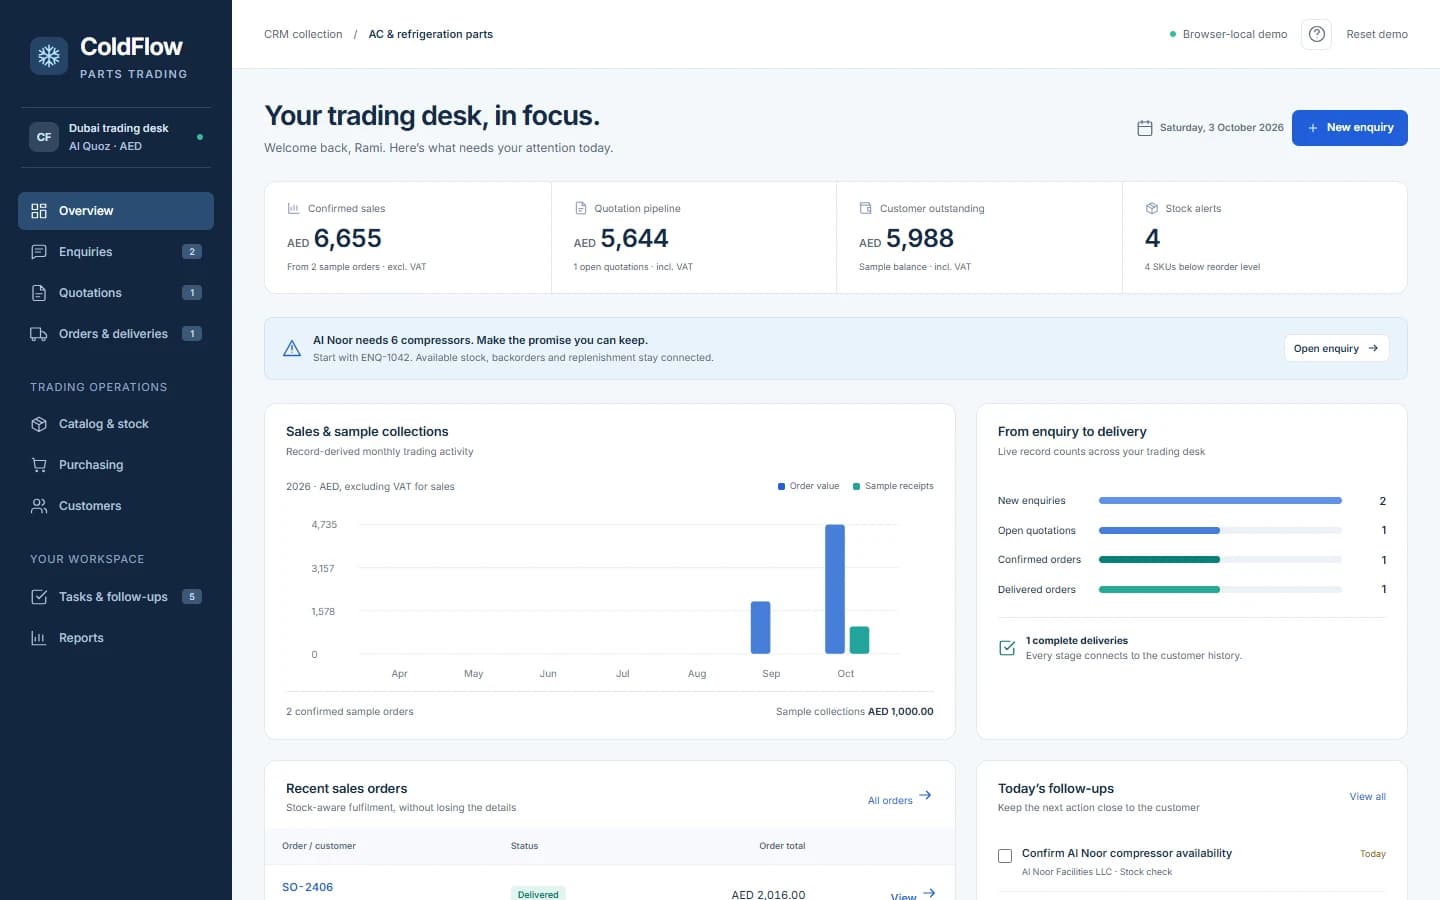The image size is (1440, 900).
Task: Open Tasks & follow-ups
Action: (x=116, y=597)
